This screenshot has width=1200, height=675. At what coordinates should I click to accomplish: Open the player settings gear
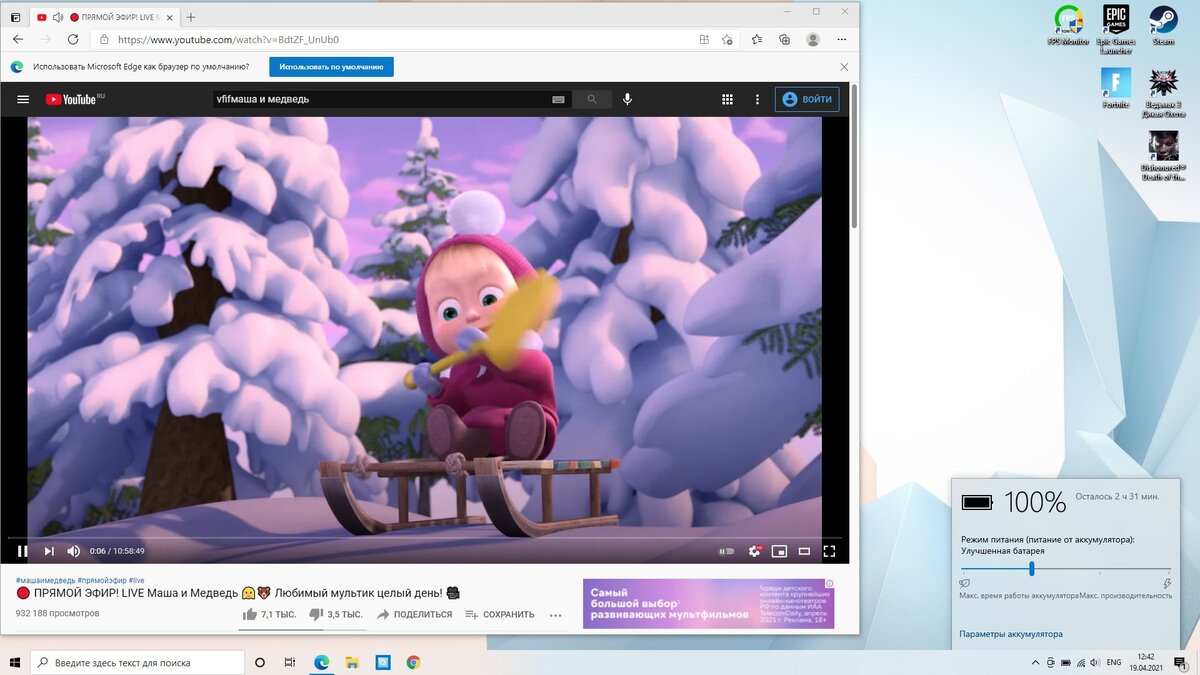click(x=755, y=551)
